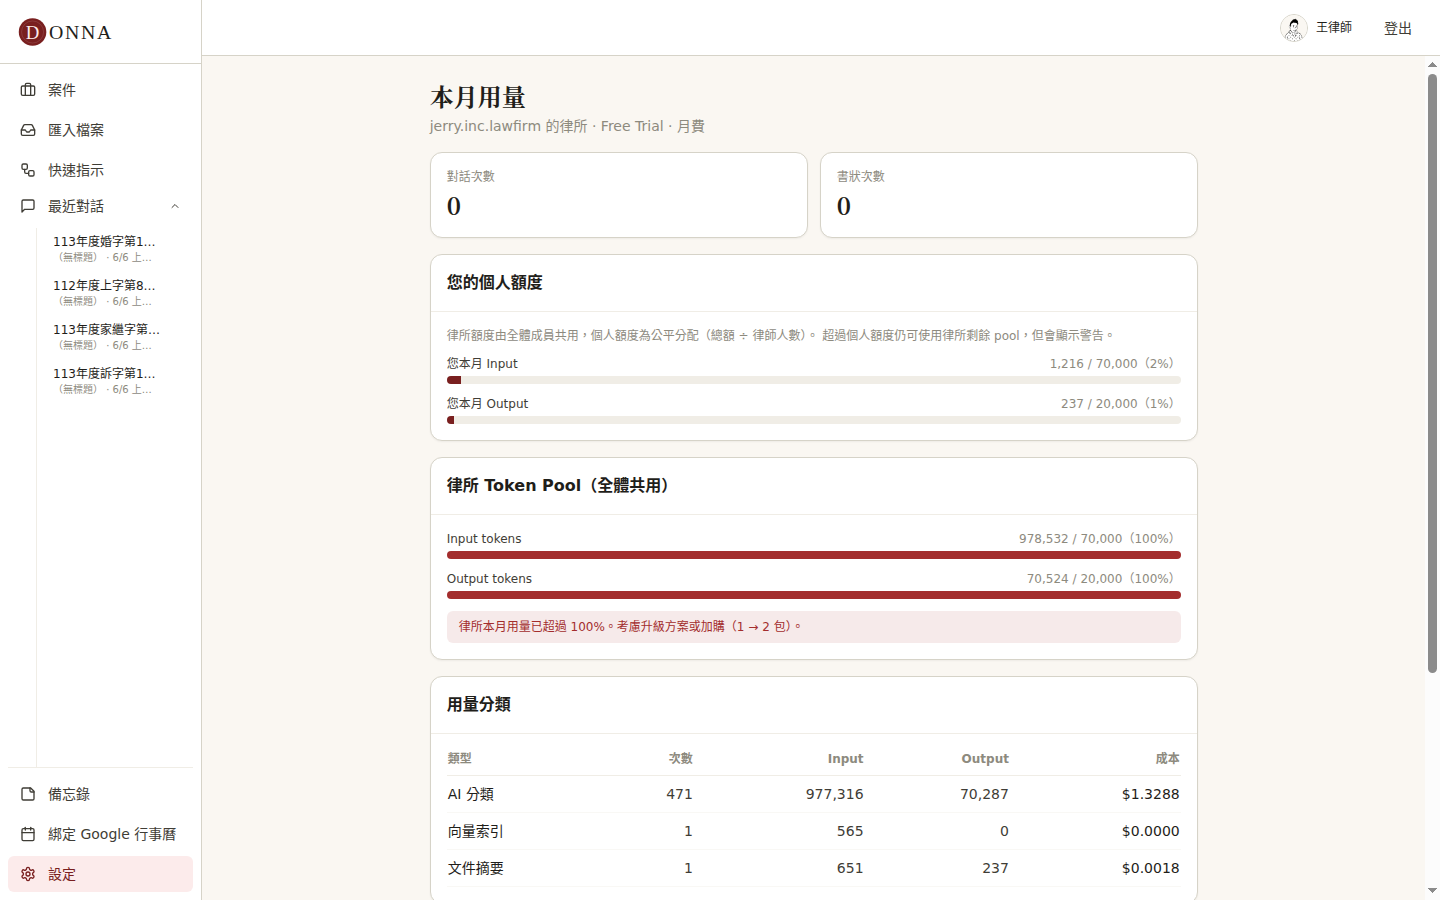Open the 設定 sidebar item
The height and width of the screenshot is (900, 1440).
[100, 874]
